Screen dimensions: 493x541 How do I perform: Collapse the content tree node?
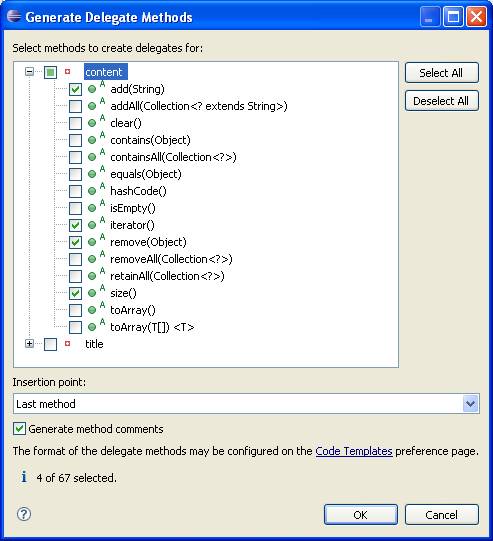[x=29, y=72]
